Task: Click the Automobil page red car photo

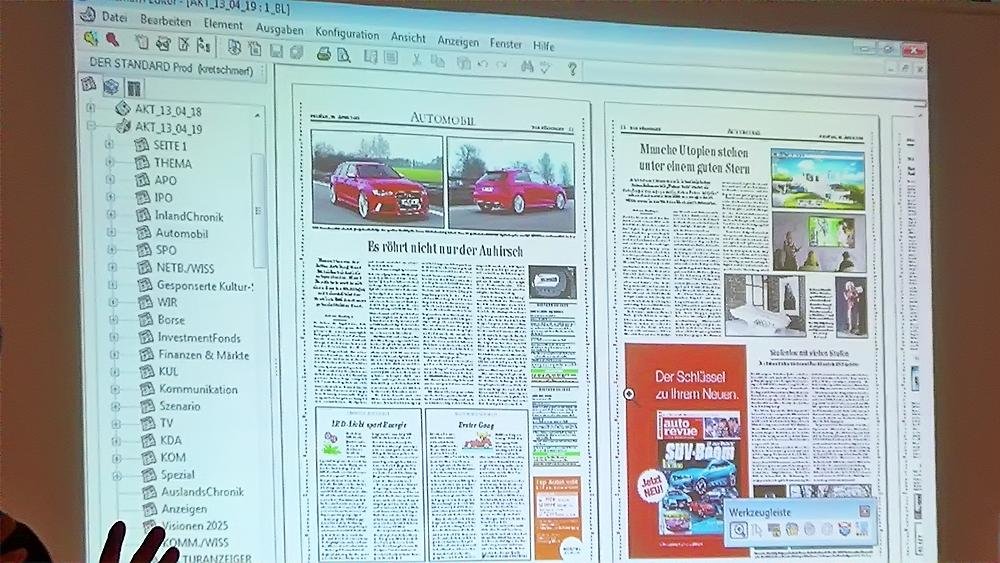Action: (x=377, y=182)
